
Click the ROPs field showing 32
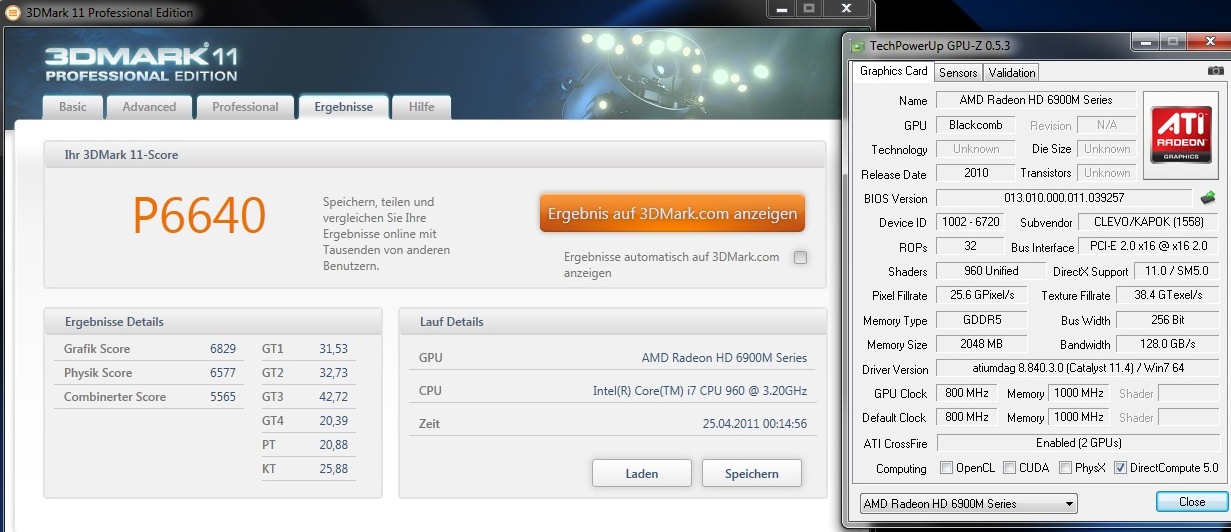point(968,246)
